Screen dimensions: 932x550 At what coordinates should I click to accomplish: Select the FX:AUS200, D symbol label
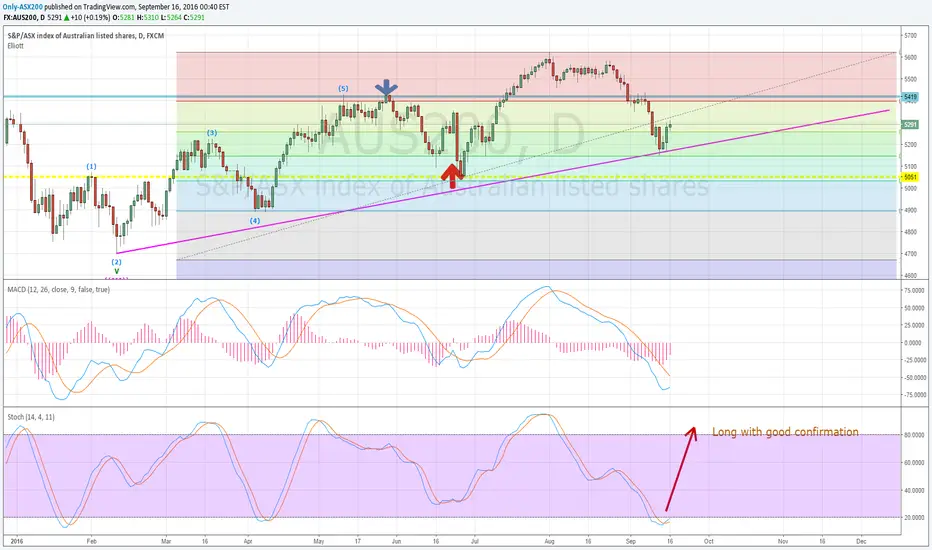(x=24, y=17)
